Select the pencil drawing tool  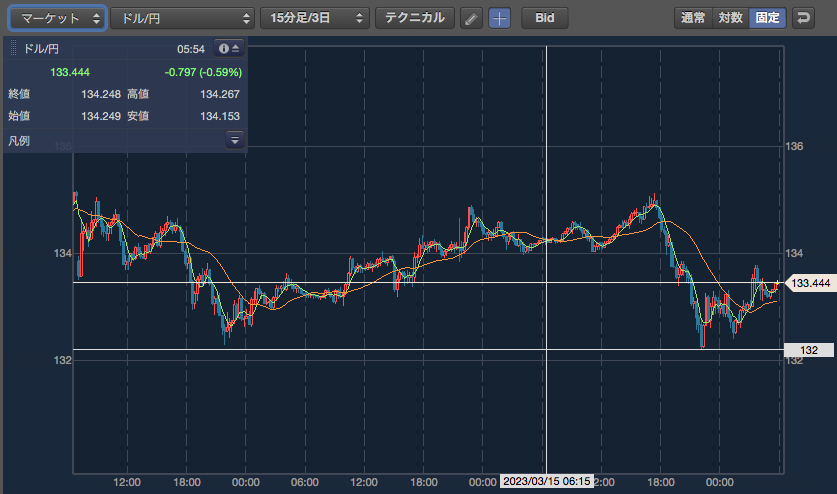[x=471, y=18]
